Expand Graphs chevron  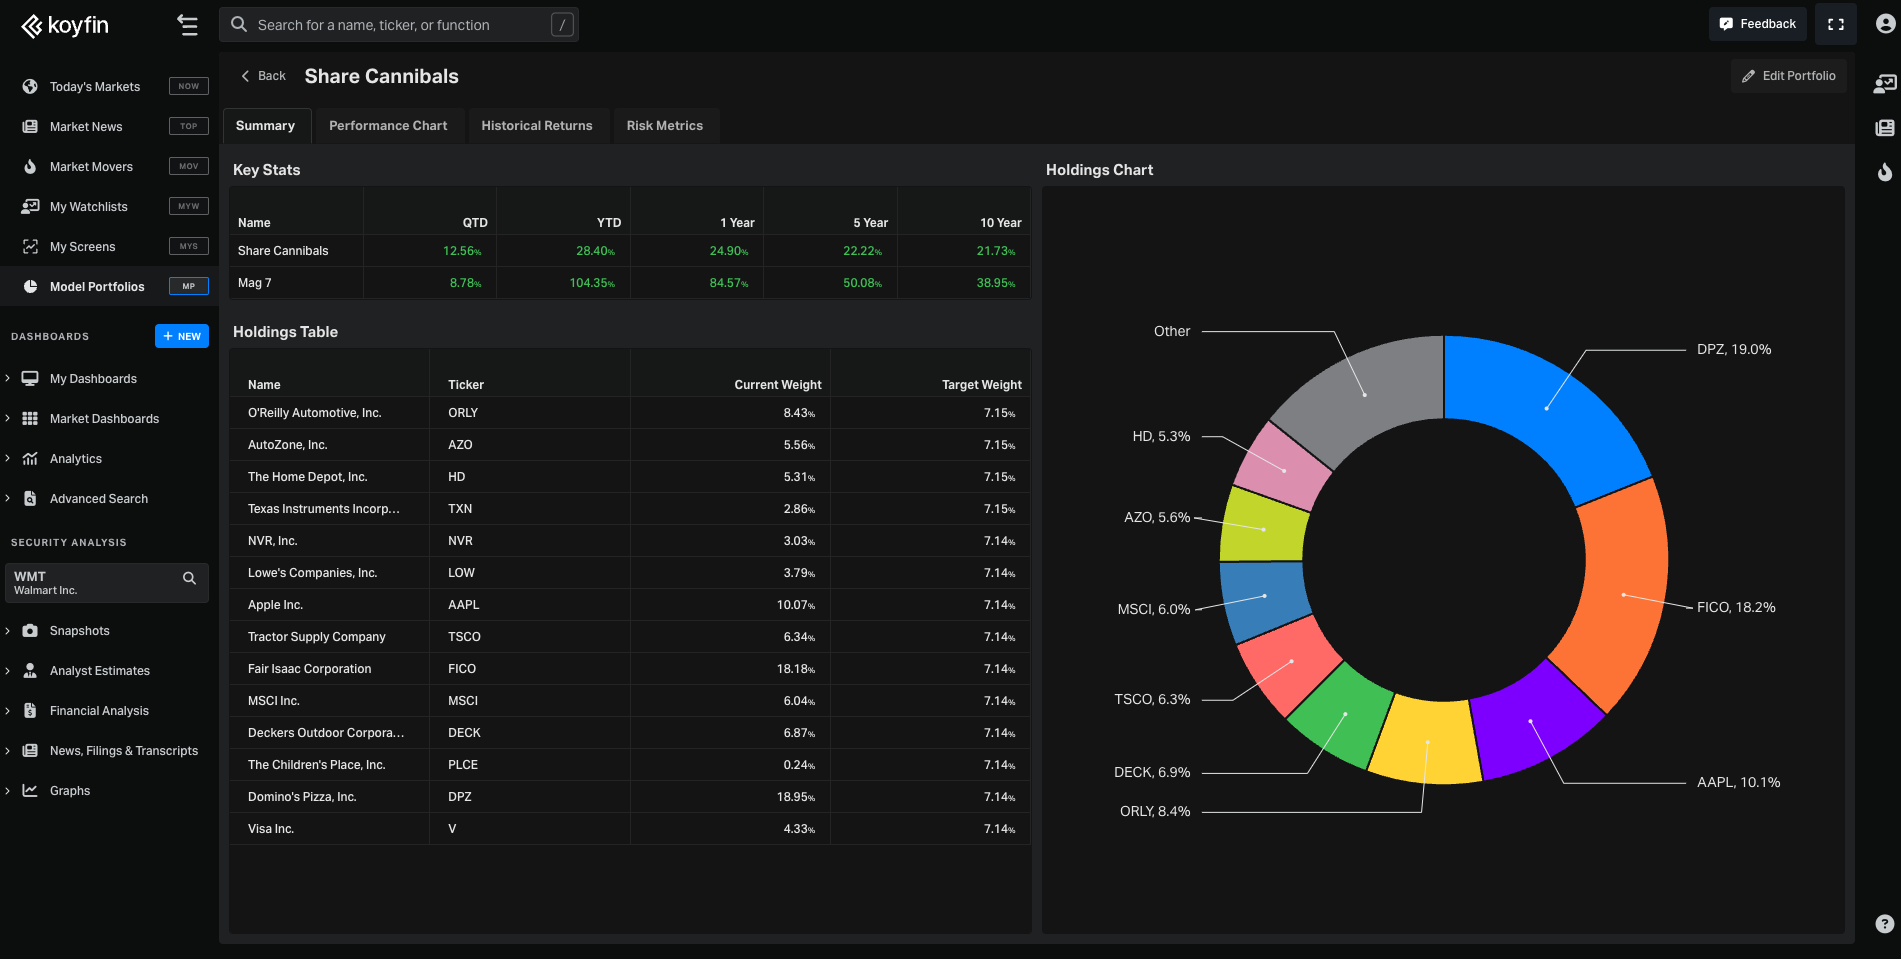(x=8, y=790)
